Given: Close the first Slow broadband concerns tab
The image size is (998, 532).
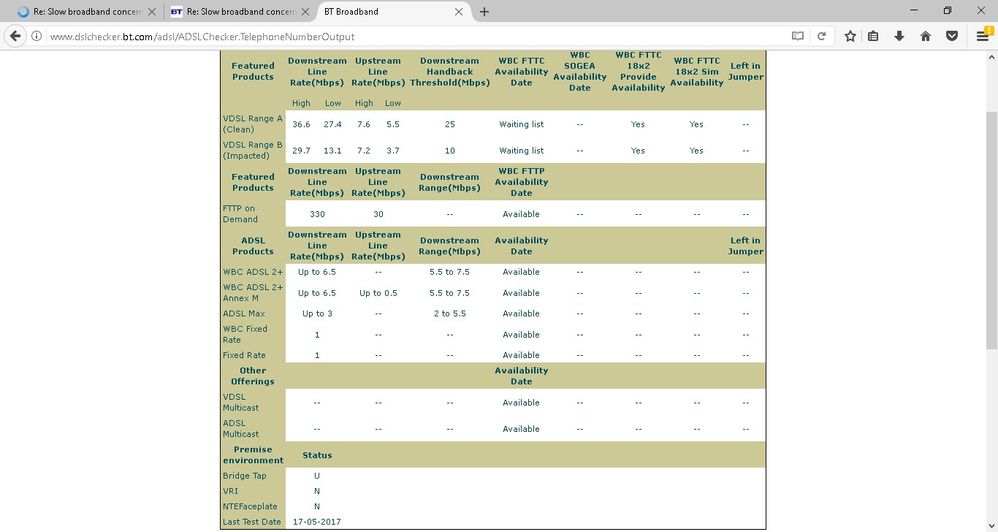Looking at the screenshot, I should tap(151, 11).
